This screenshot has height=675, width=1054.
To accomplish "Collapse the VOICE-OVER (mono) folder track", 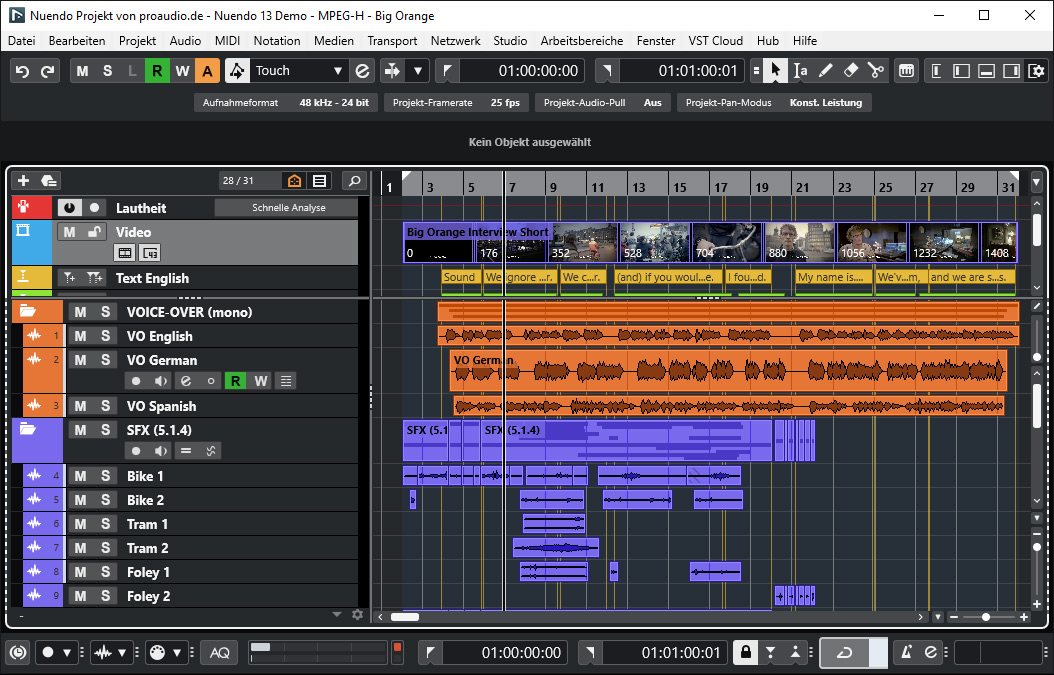I will click(27, 312).
